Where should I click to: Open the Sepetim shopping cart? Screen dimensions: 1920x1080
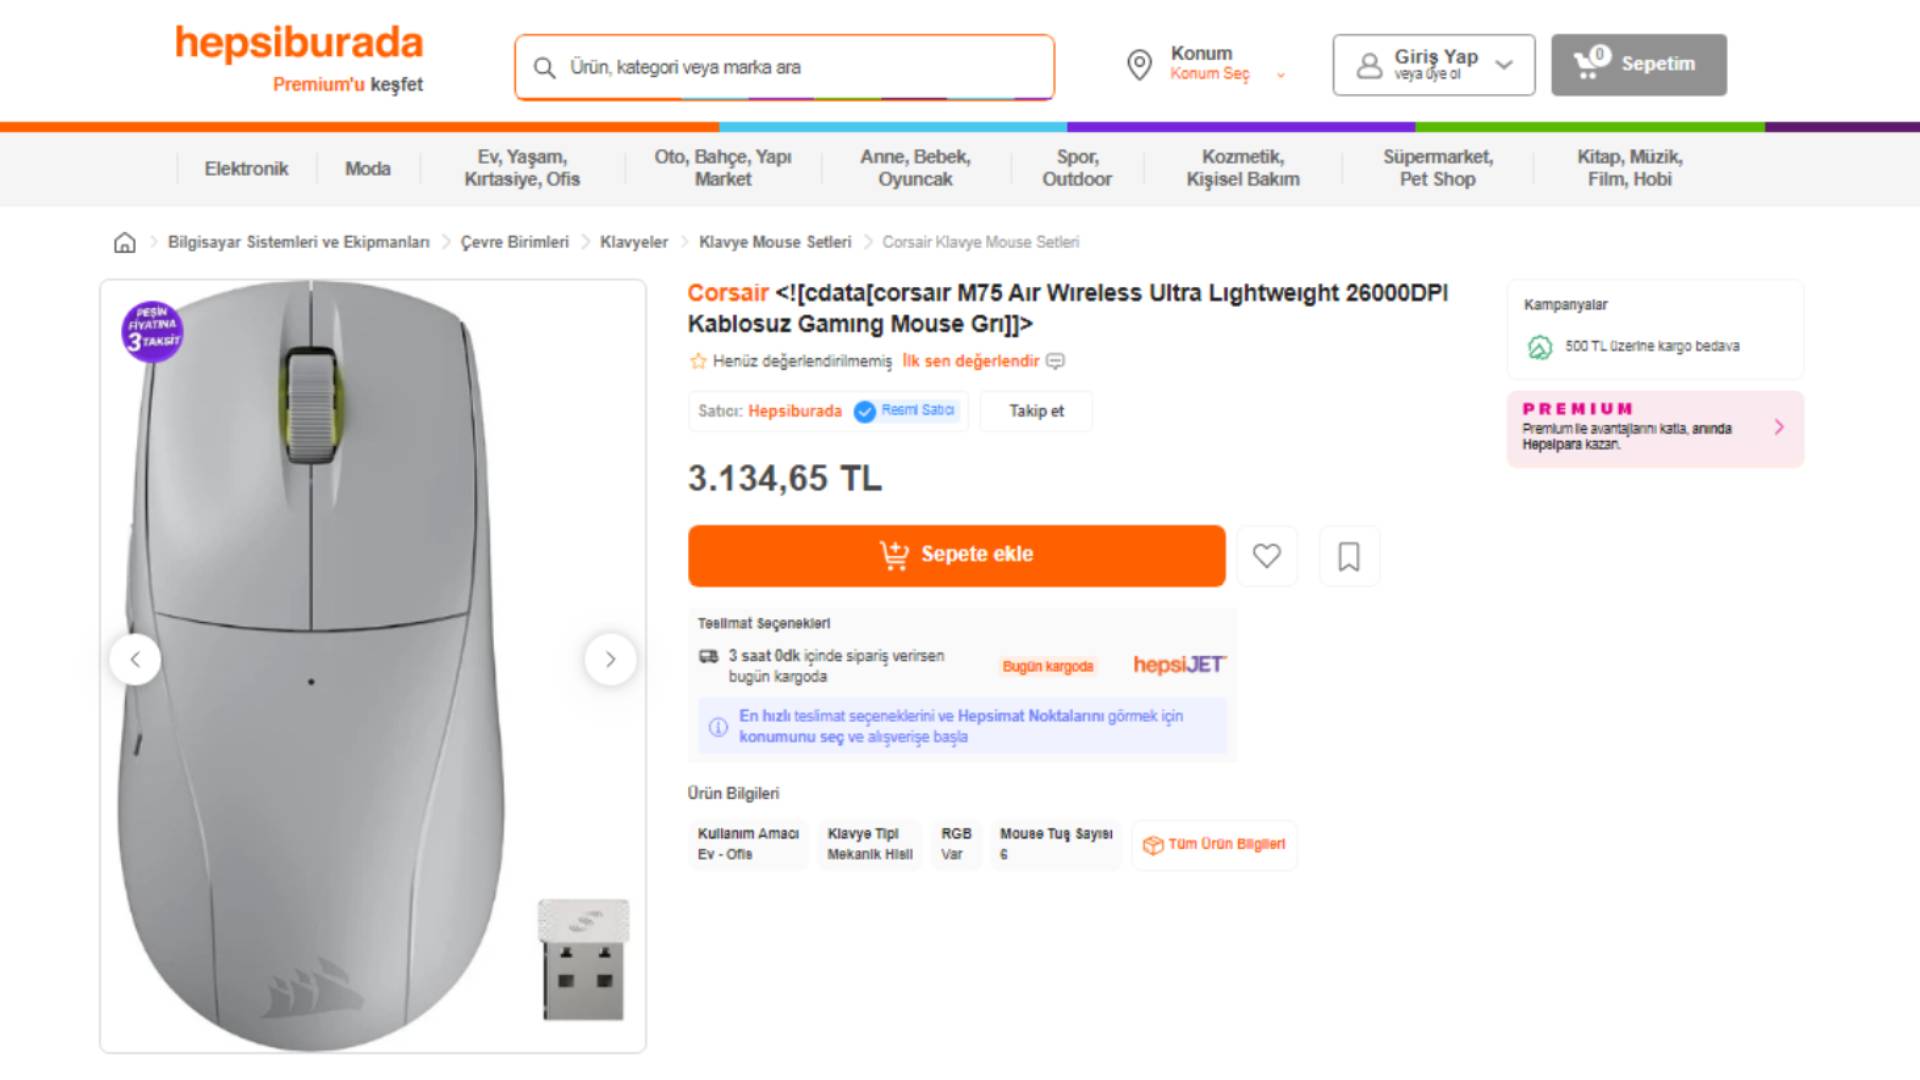[1638, 65]
